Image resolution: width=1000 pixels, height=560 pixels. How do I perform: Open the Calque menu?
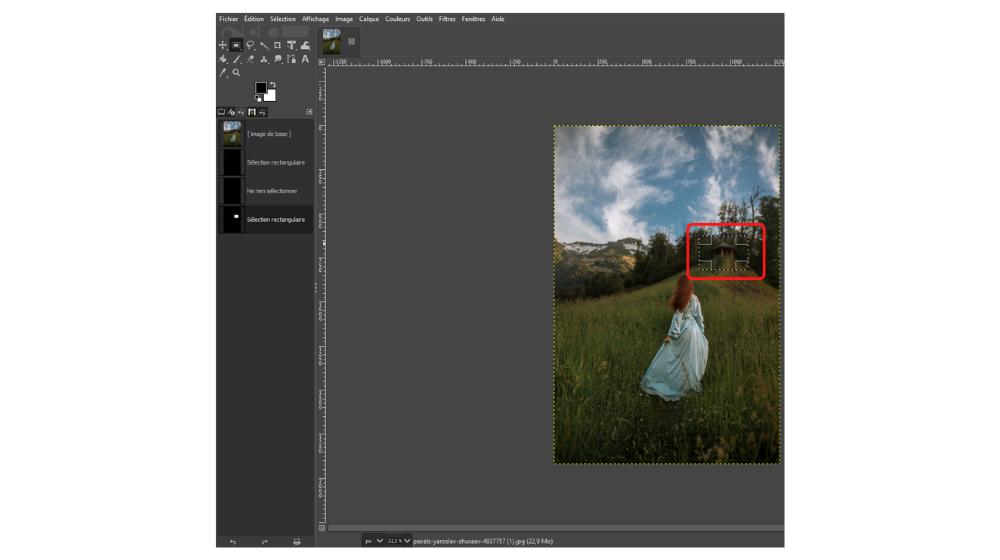point(369,19)
